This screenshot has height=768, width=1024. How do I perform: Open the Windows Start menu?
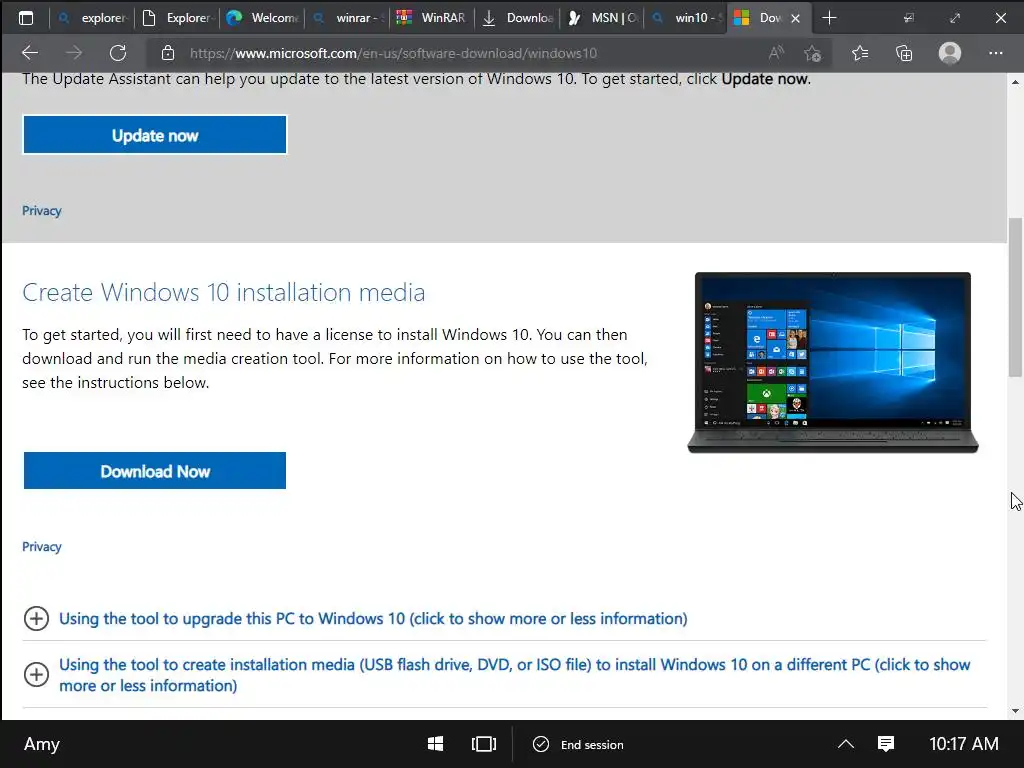pos(436,744)
